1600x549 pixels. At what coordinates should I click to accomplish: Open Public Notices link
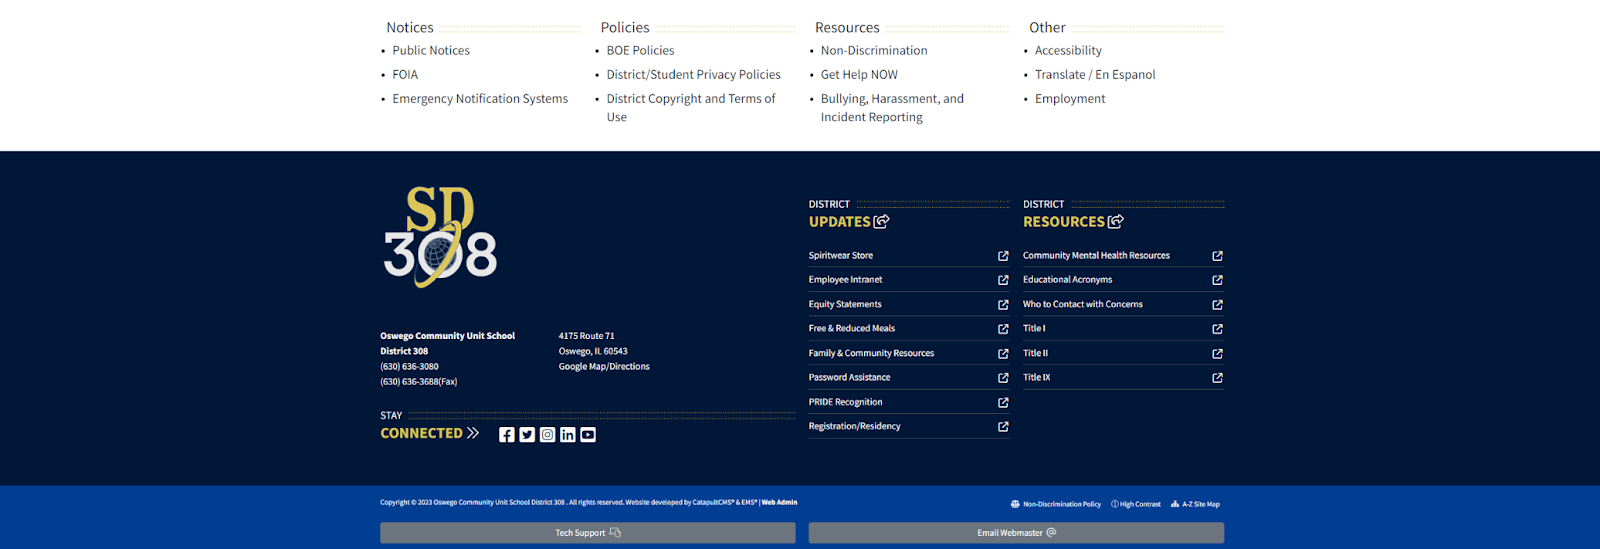click(431, 51)
